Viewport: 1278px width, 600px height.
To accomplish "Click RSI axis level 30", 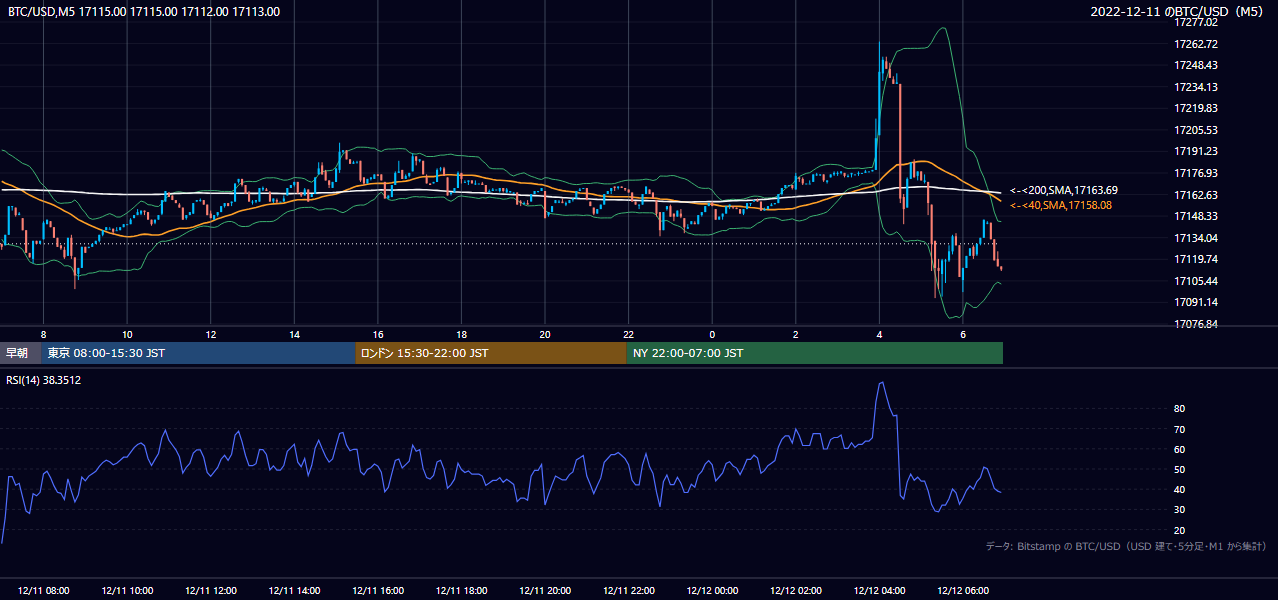I will coord(1180,510).
